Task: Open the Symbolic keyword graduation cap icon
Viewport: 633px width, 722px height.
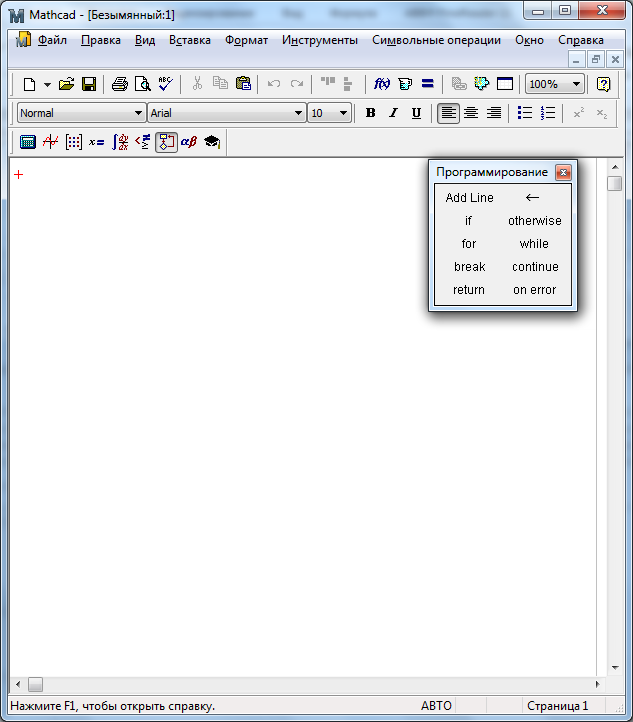Action: tap(212, 142)
